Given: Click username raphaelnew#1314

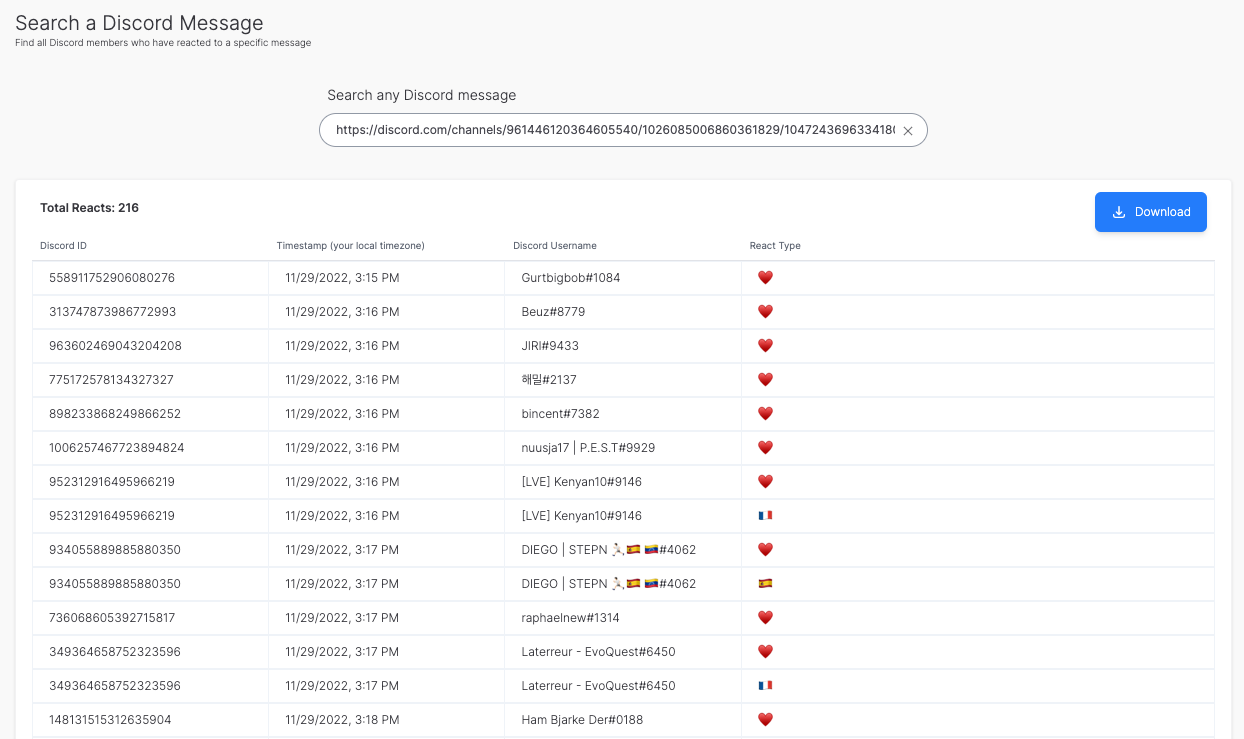Looking at the screenshot, I should point(571,618).
